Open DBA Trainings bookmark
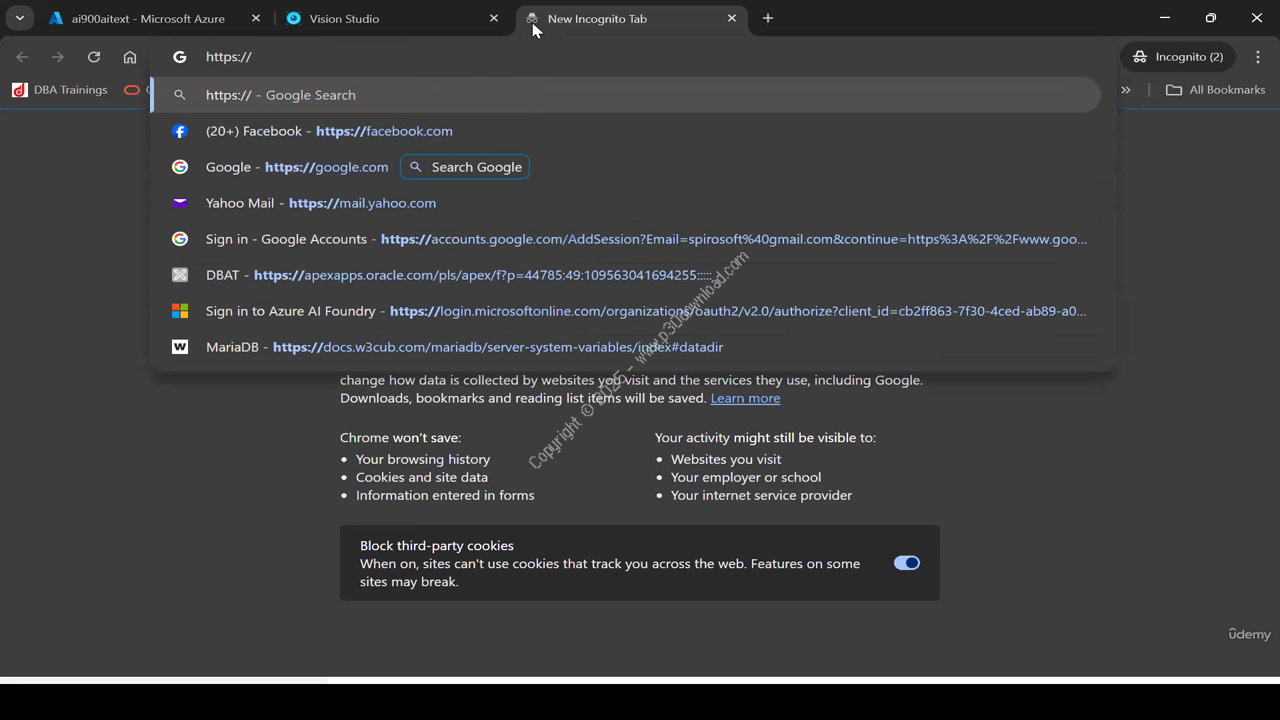Viewport: 1280px width, 720px height. [60, 90]
